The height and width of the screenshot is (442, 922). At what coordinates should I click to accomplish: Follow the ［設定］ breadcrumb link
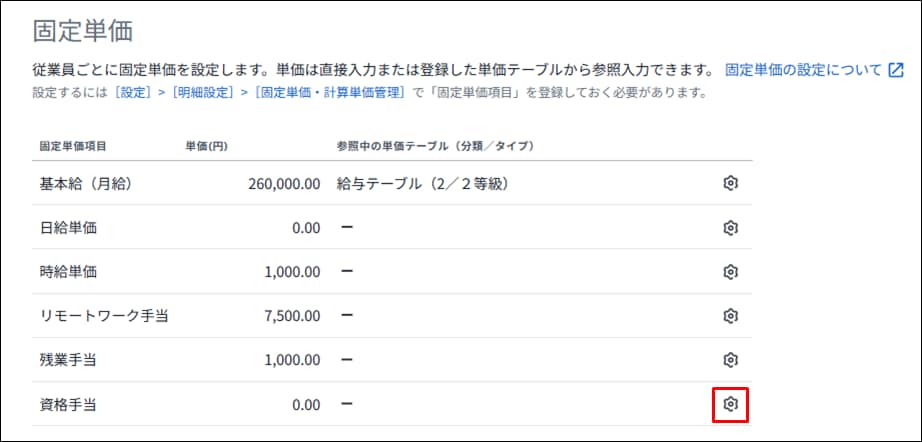click(x=134, y=93)
